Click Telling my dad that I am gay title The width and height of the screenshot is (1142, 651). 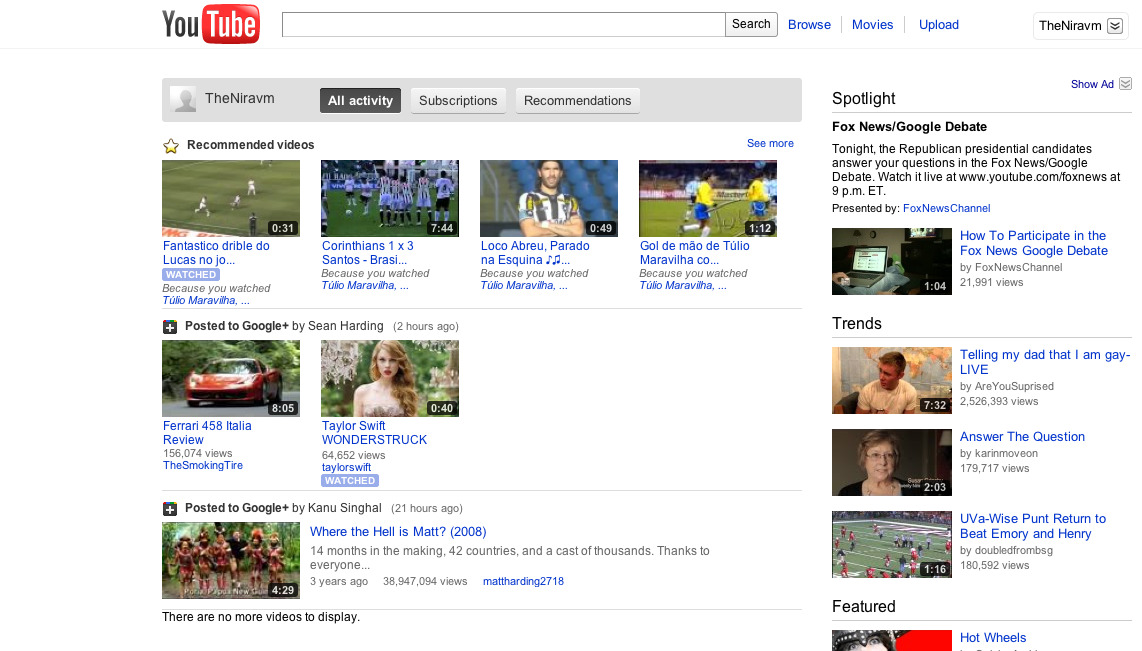tap(1044, 362)
